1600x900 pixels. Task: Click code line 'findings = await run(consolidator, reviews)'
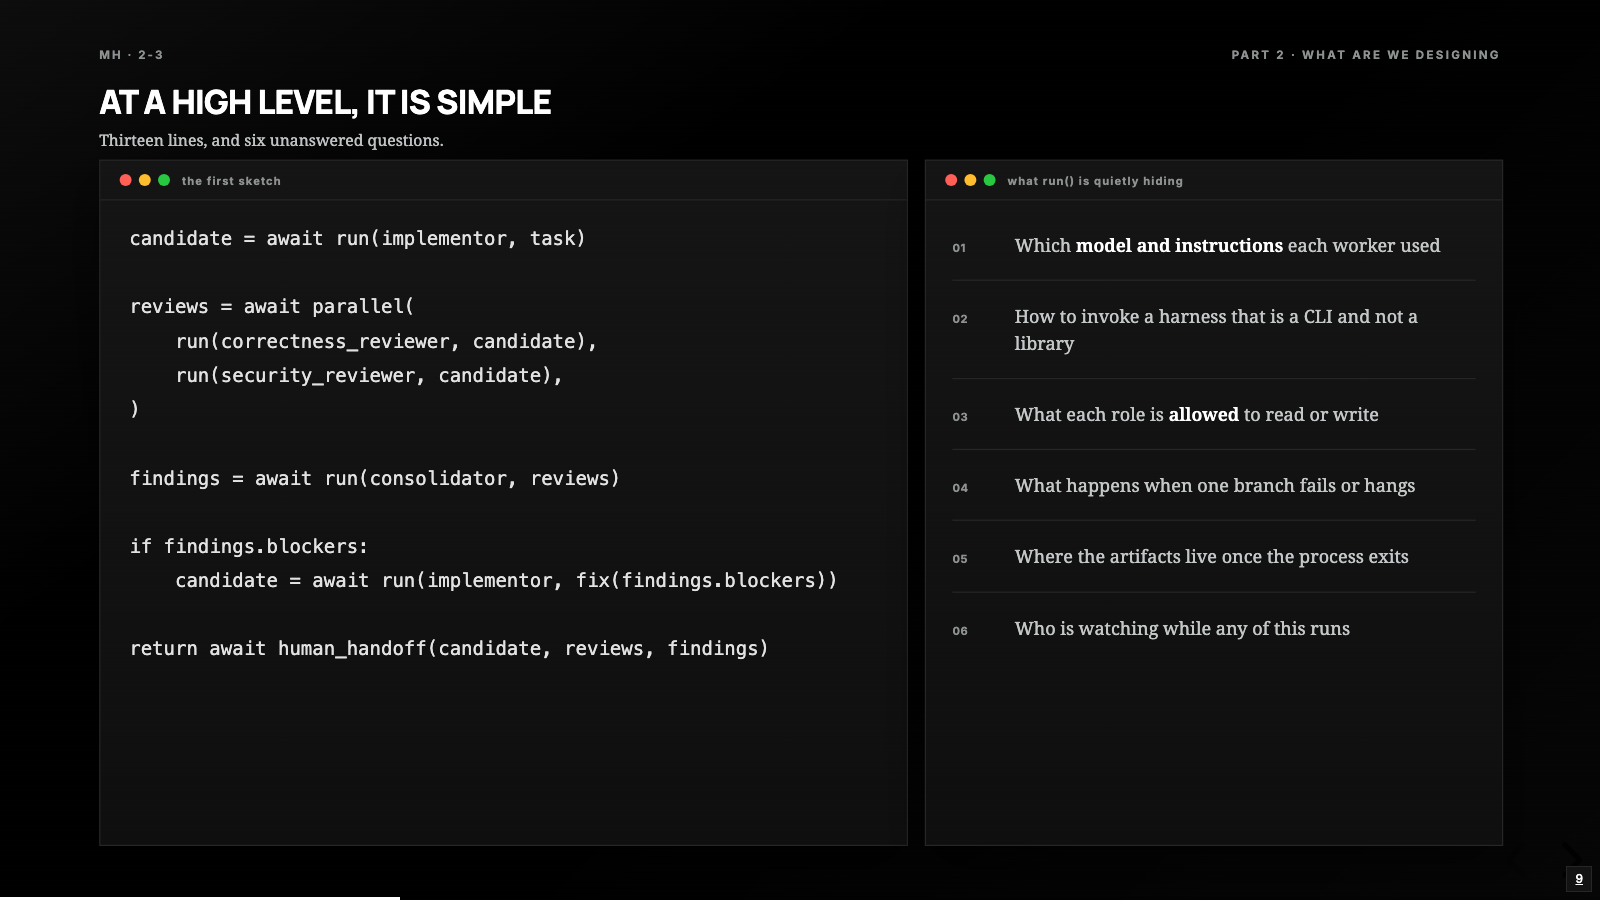[x=374, y=478]
